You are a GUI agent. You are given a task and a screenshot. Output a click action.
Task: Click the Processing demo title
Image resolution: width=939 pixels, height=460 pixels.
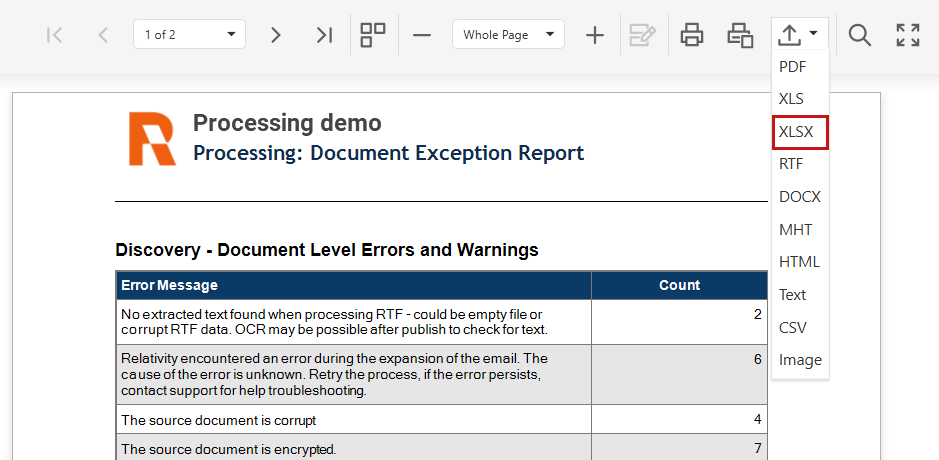click(287, 123)
